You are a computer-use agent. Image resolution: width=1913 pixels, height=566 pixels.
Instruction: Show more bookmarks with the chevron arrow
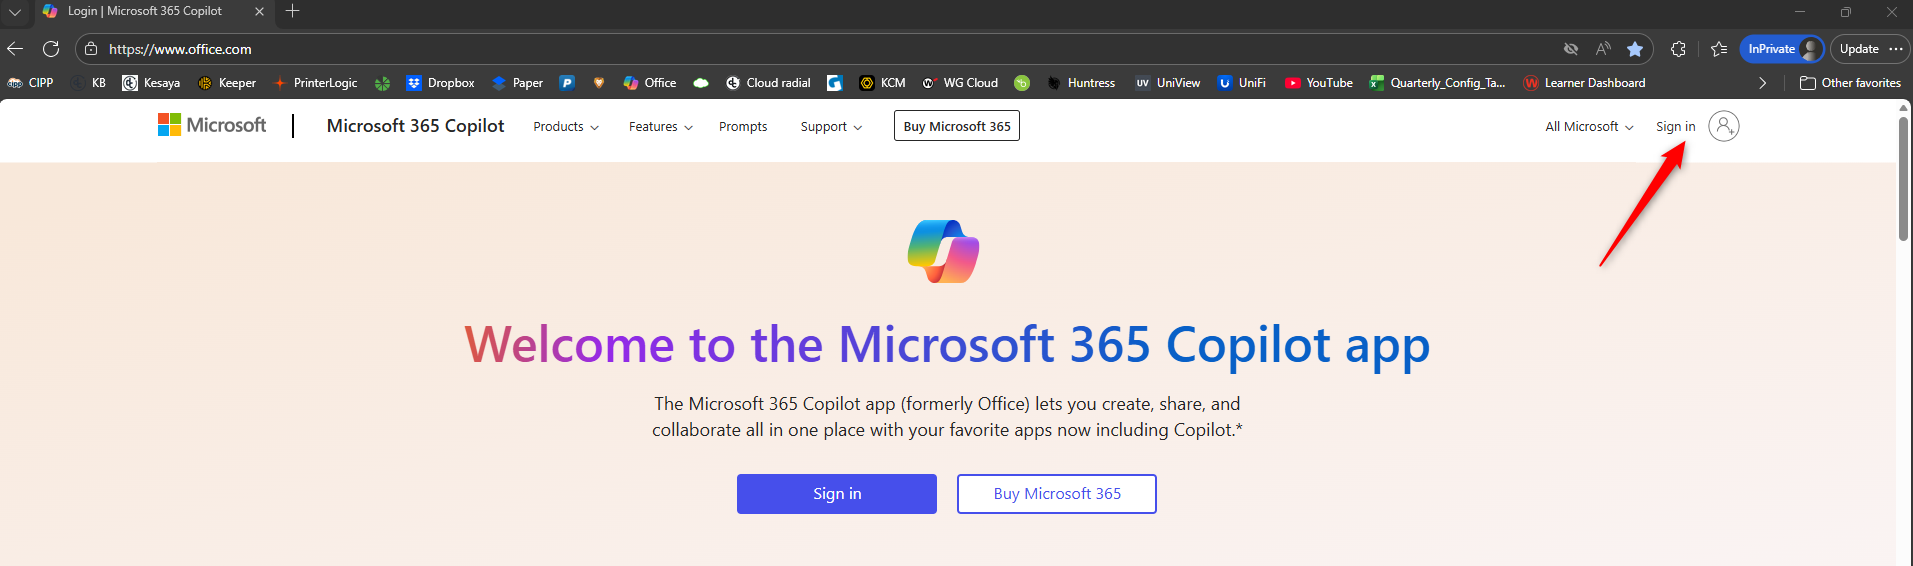(1762, 83)
